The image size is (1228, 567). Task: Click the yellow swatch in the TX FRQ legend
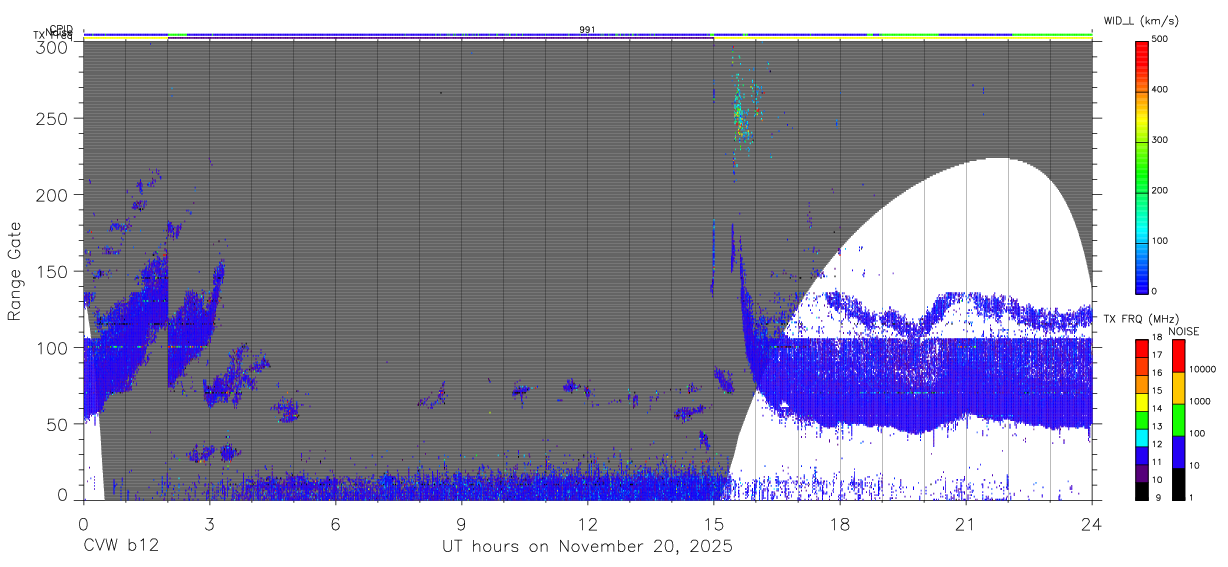[x=1141, y=400]
